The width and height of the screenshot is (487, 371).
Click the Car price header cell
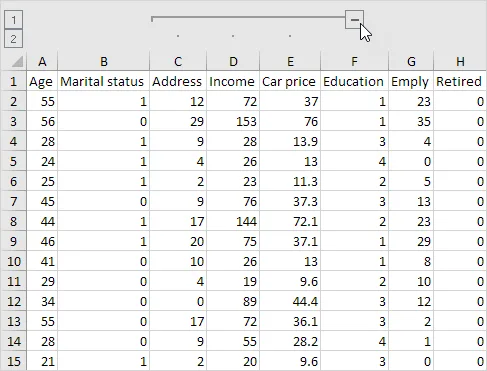click(x=290, y=81)
